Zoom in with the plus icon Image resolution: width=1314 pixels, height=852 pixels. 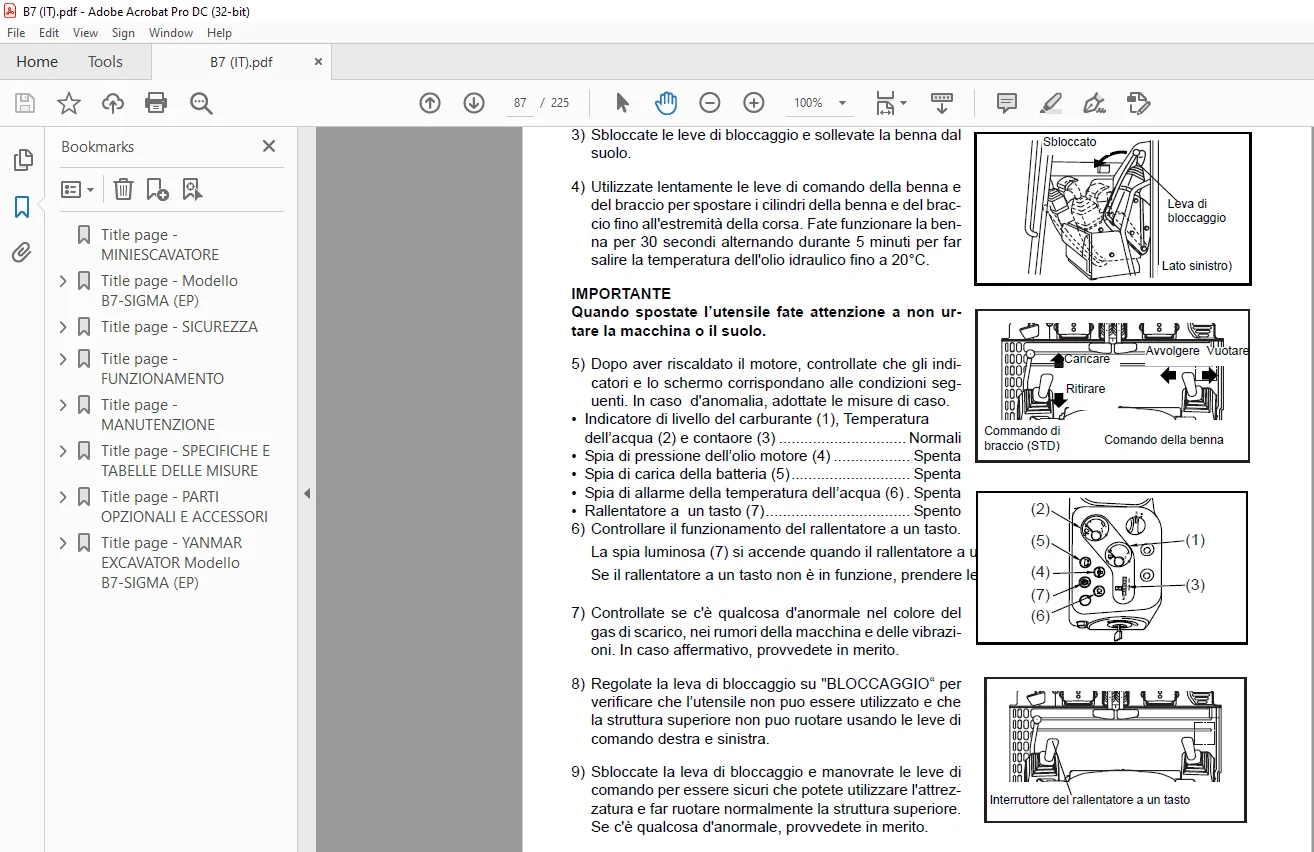(754, 103)
